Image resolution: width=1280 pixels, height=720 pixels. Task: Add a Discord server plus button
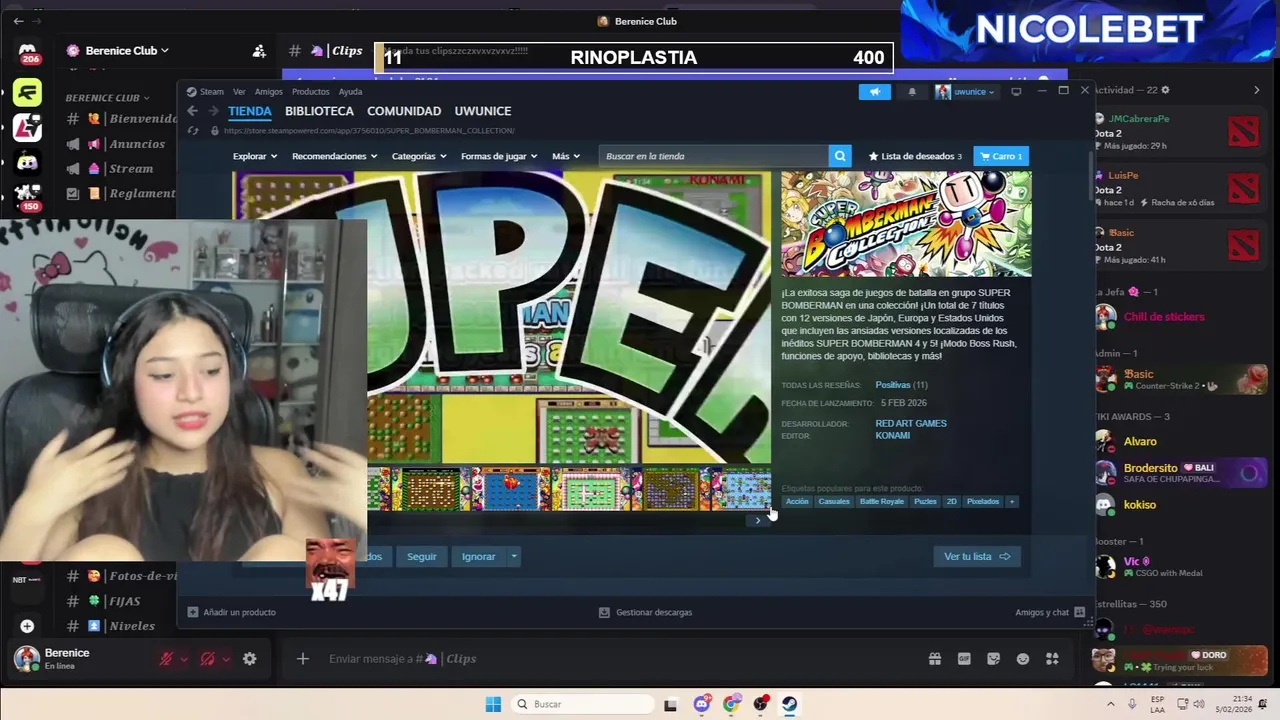pos(27,626)
